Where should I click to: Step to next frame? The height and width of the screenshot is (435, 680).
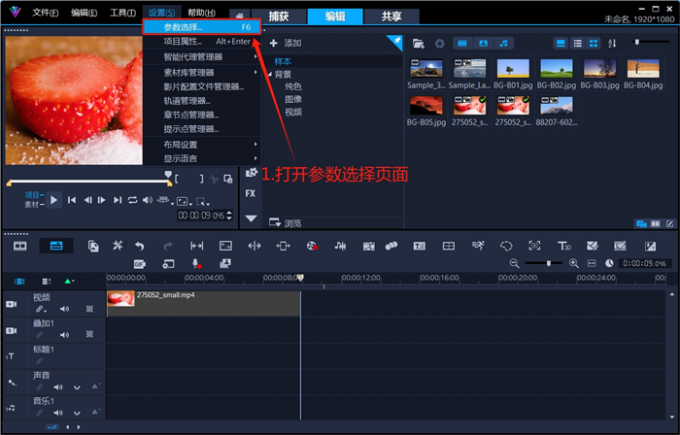coord(101,200)
